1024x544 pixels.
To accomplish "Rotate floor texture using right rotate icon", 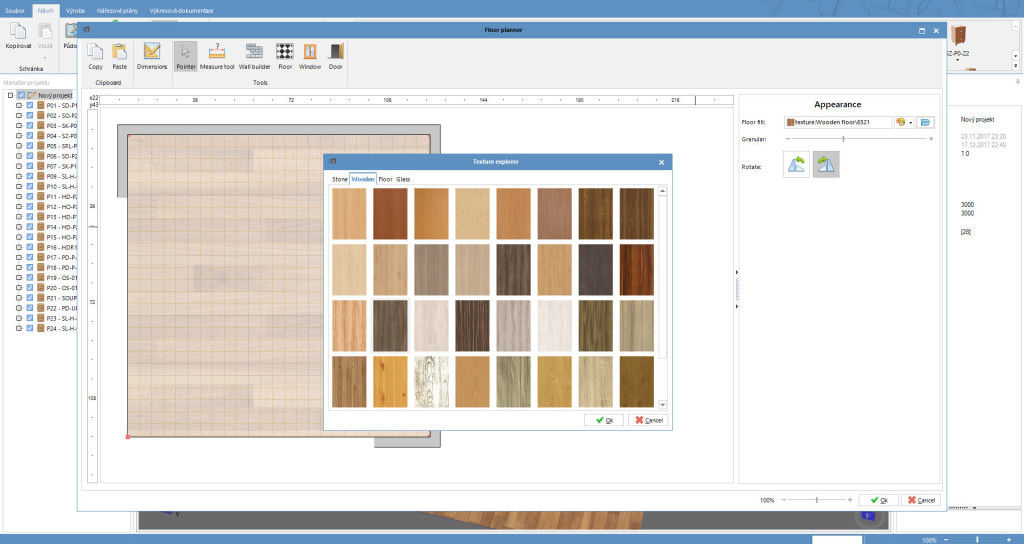I will click(x=826, y=165).
